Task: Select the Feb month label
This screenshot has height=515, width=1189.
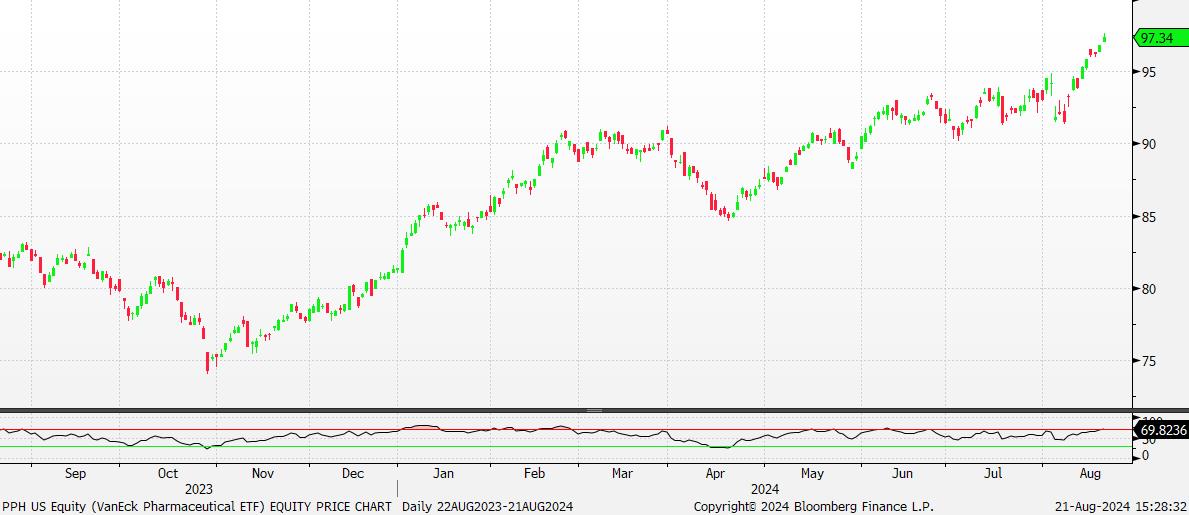Action: (x=534, y=474)
